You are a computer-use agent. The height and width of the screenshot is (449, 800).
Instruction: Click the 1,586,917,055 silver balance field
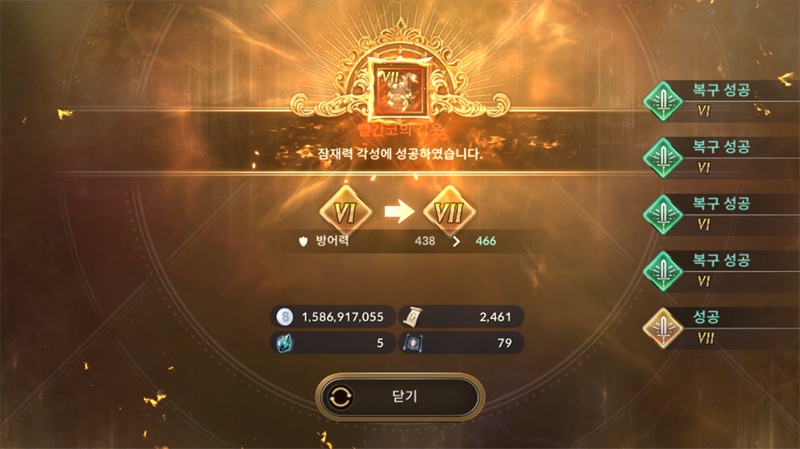333,317
